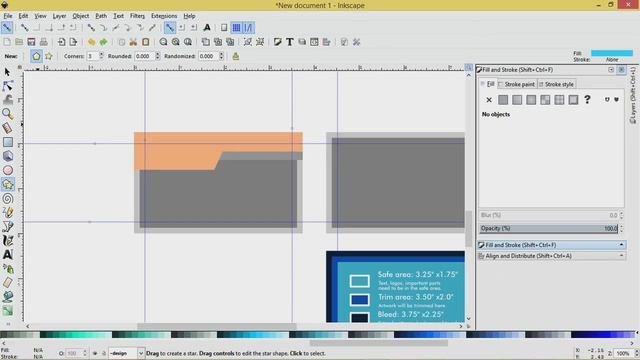Screen dimensions: 640x360
Task: Select the Gradient tool
Action: pyautogui.click(x=7, y=311)
